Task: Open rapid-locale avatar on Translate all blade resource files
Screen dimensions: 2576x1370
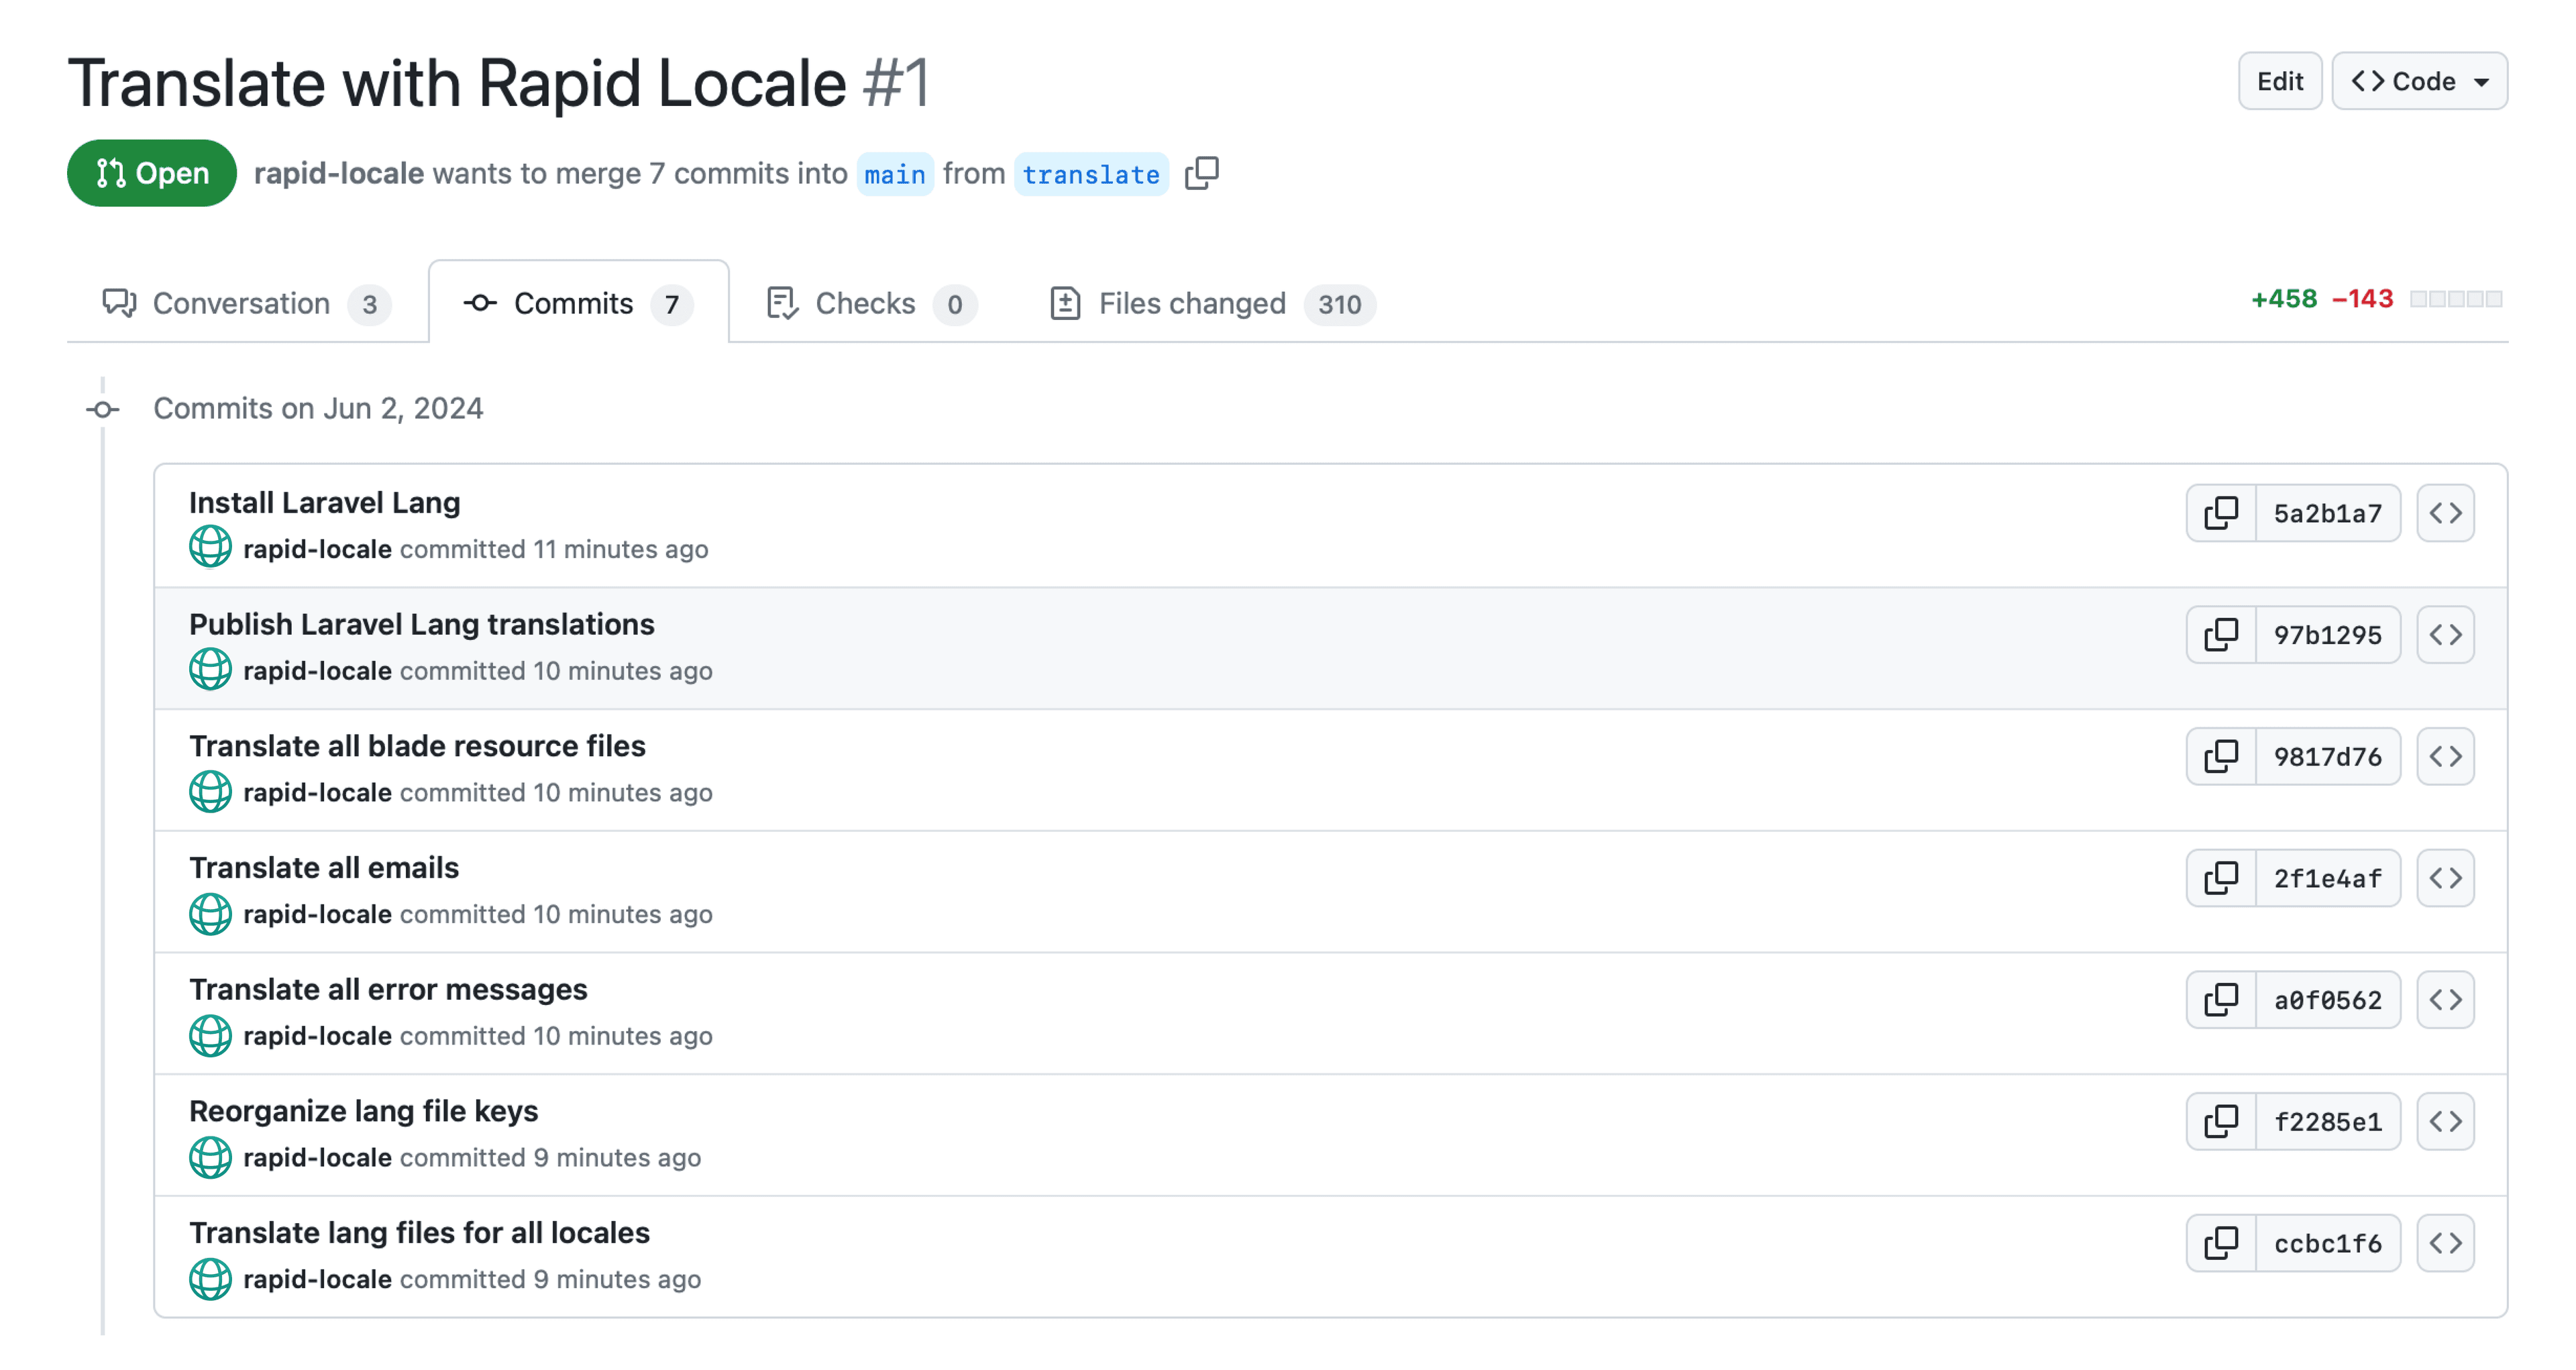Action: [210, 791]
